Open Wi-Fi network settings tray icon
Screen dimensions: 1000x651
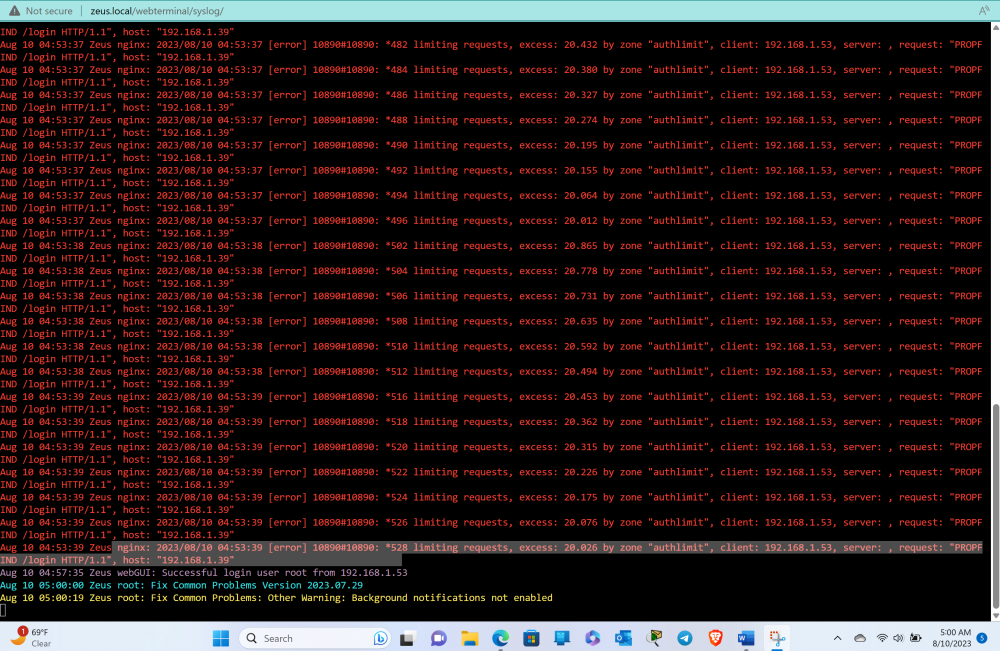point(882,638)
